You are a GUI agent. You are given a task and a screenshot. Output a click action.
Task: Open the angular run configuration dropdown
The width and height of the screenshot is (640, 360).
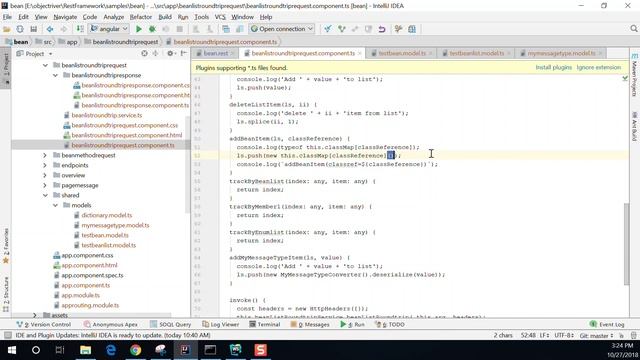(109, 29)
